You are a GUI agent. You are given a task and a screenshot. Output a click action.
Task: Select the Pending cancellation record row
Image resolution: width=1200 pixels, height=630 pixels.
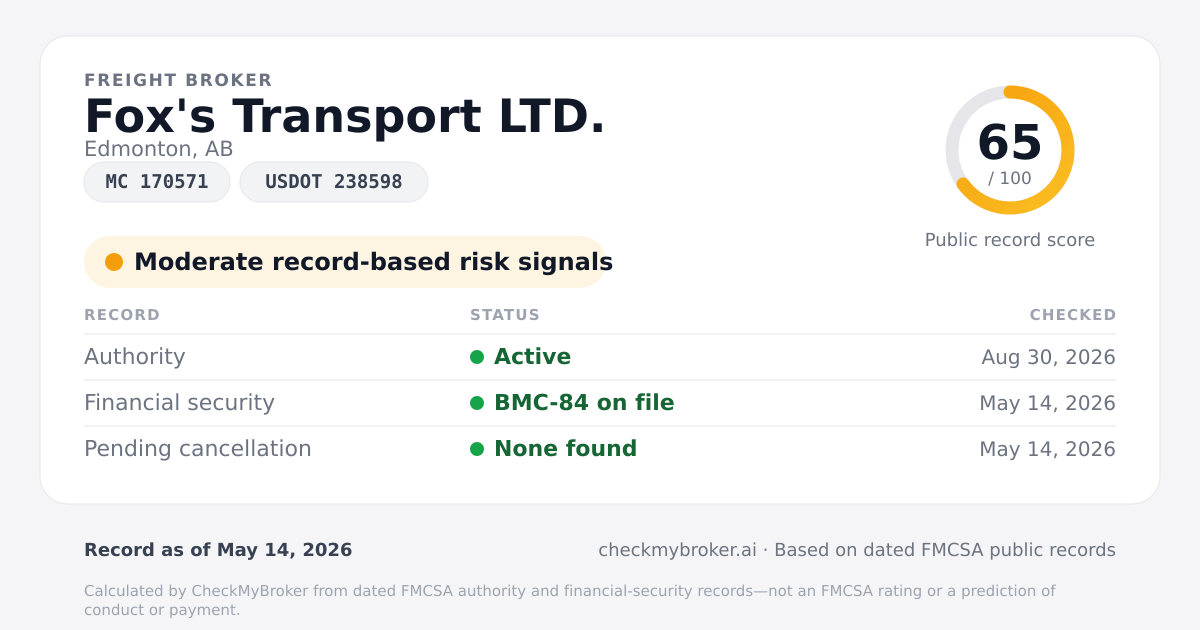600,449
